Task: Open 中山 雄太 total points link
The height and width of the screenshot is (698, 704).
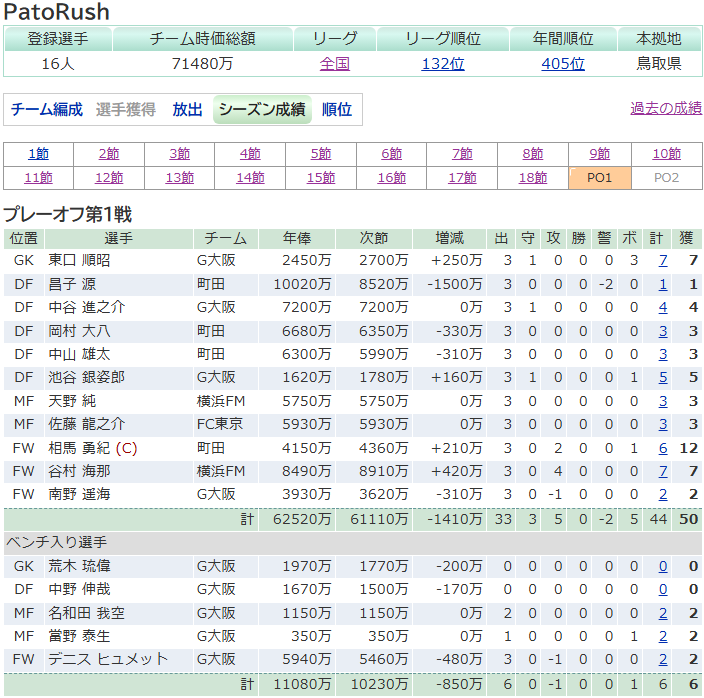Action: (663, 355)
